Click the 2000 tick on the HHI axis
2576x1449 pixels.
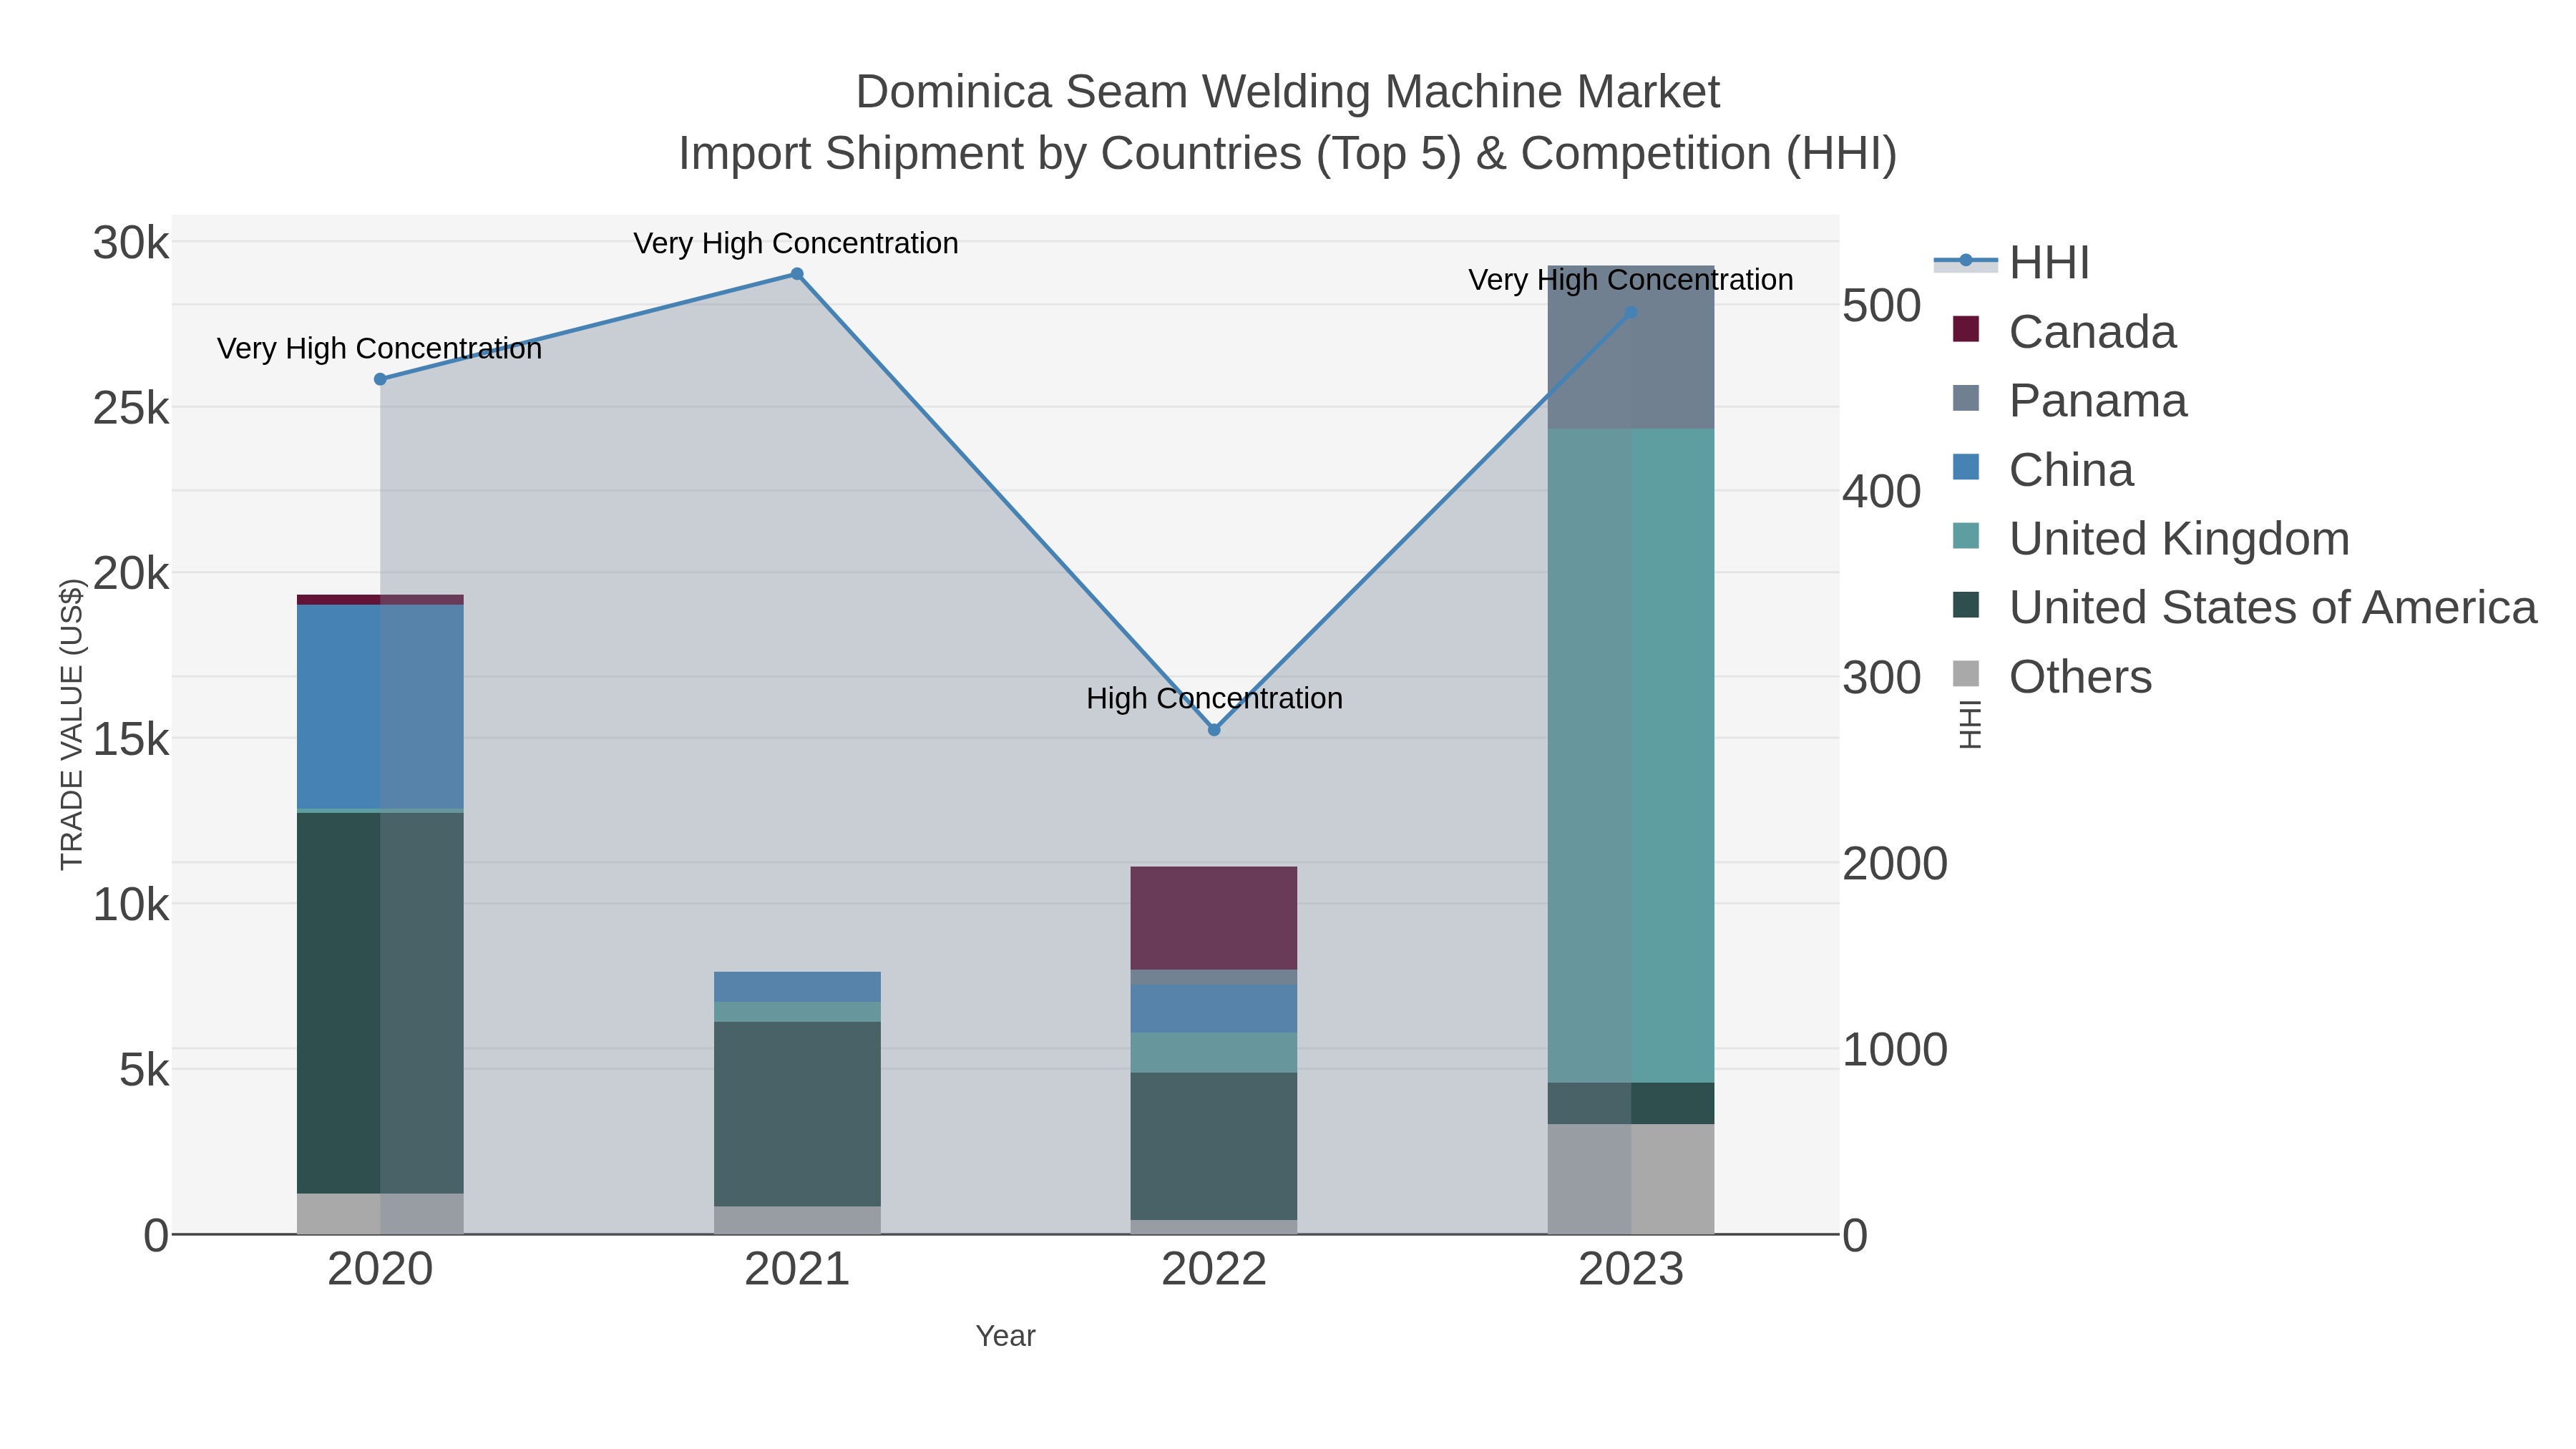pyautogui.click(x=1895, y=863)
